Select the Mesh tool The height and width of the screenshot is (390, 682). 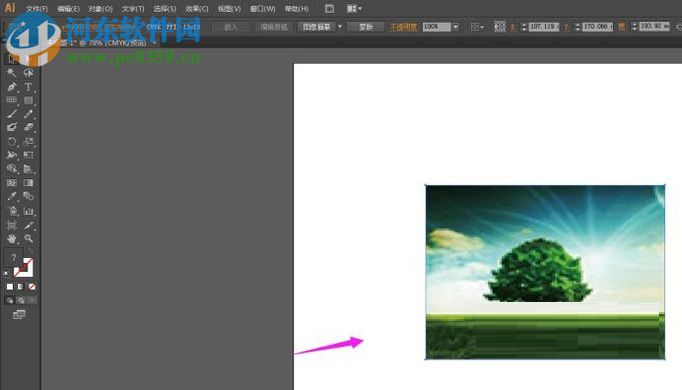point(12,183)
